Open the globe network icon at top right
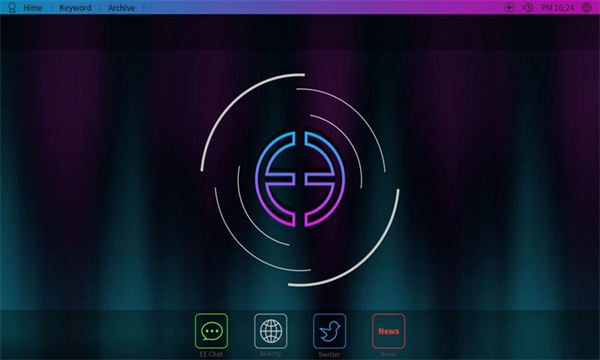This screenshot has height=360, width=600. pyautogui.click(x=587, y=7)
